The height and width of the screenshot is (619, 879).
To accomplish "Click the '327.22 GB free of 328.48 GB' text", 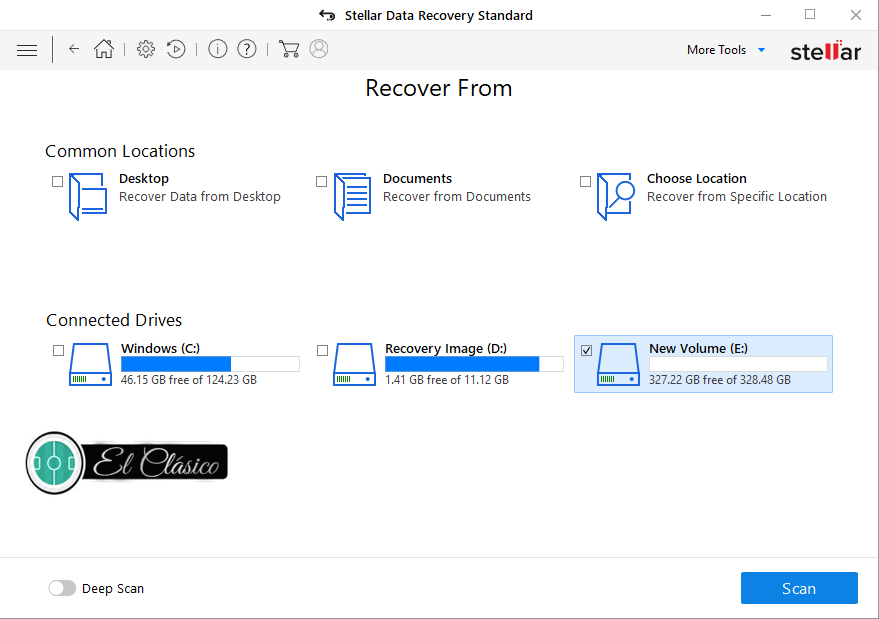I will (720, 380).
